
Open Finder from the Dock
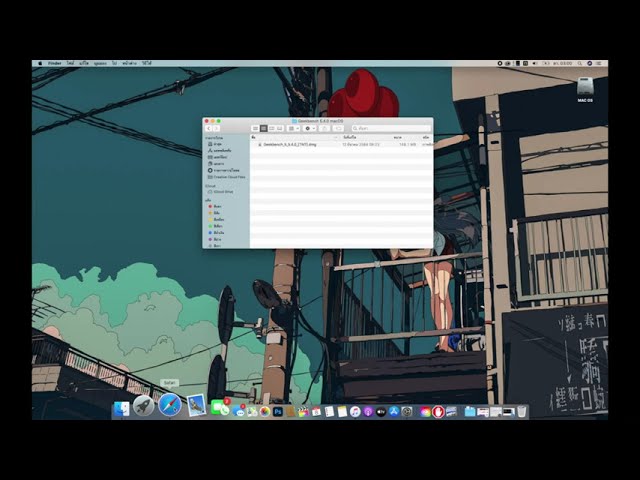tap(122, 409)
